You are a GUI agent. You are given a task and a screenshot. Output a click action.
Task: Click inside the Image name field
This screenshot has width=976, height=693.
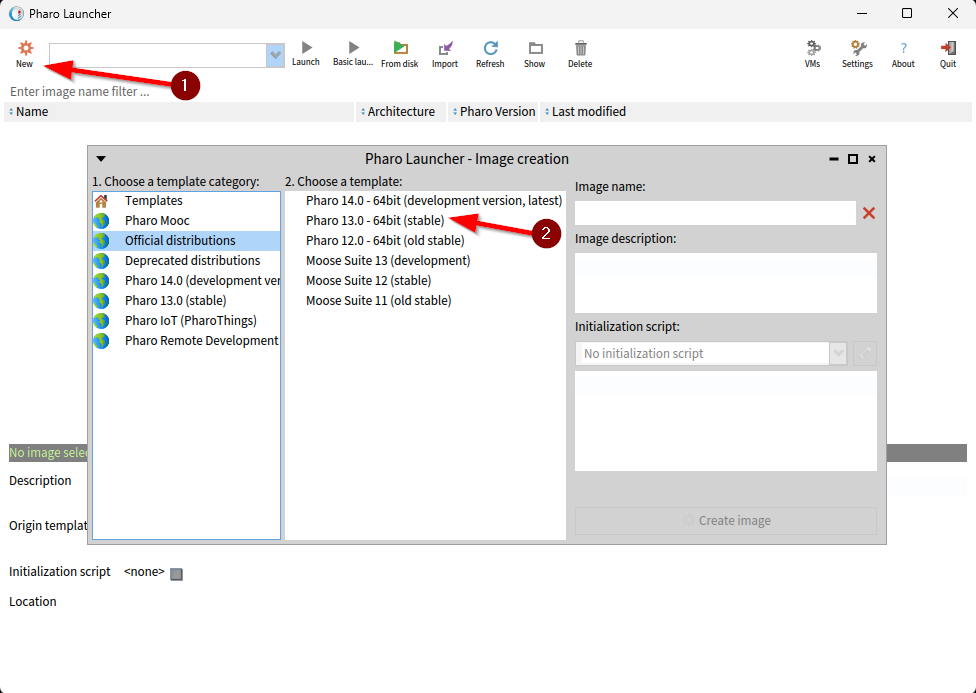pyautogui.click(x=715, y=213)
